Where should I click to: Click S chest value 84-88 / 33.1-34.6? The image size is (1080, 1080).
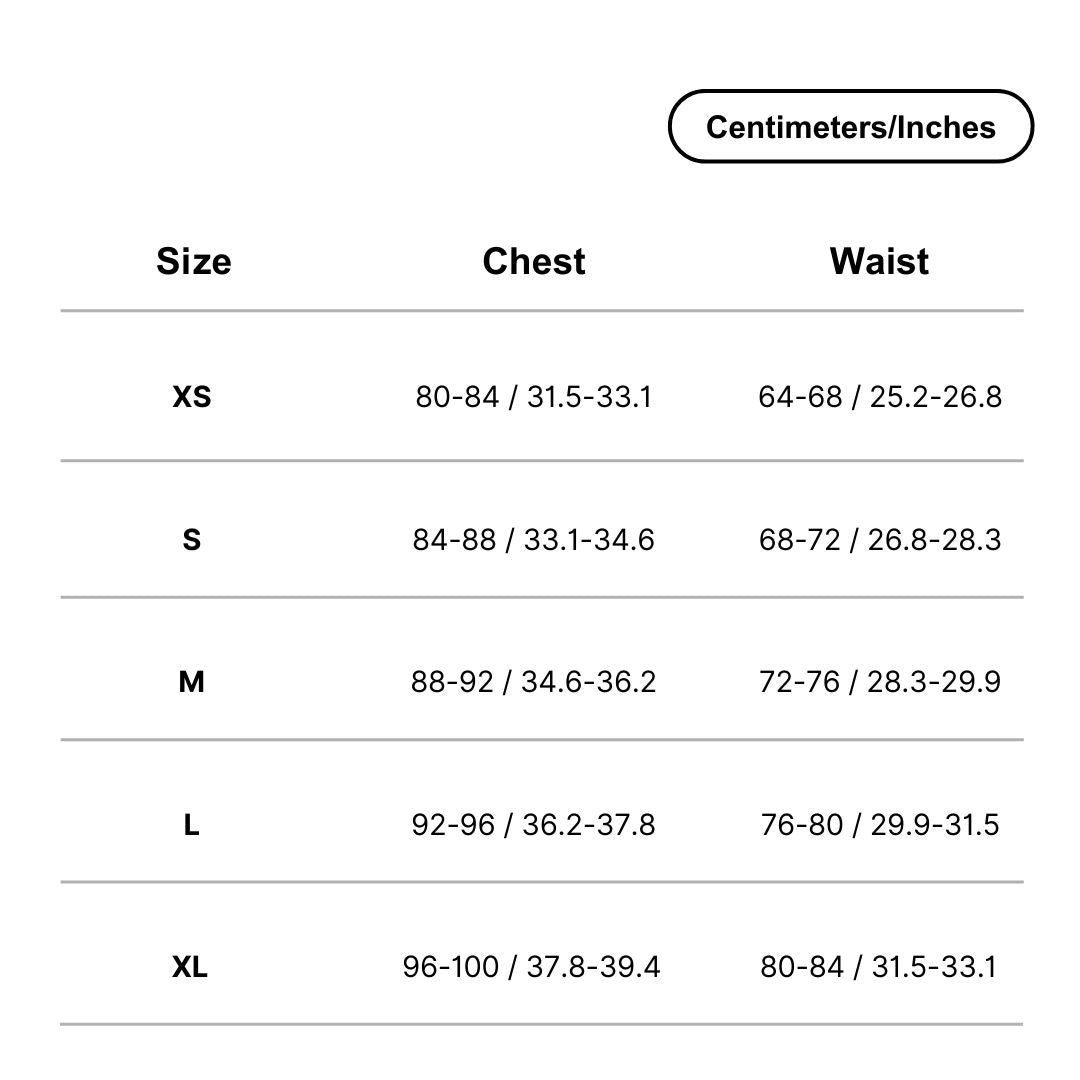tap(534, 539)
